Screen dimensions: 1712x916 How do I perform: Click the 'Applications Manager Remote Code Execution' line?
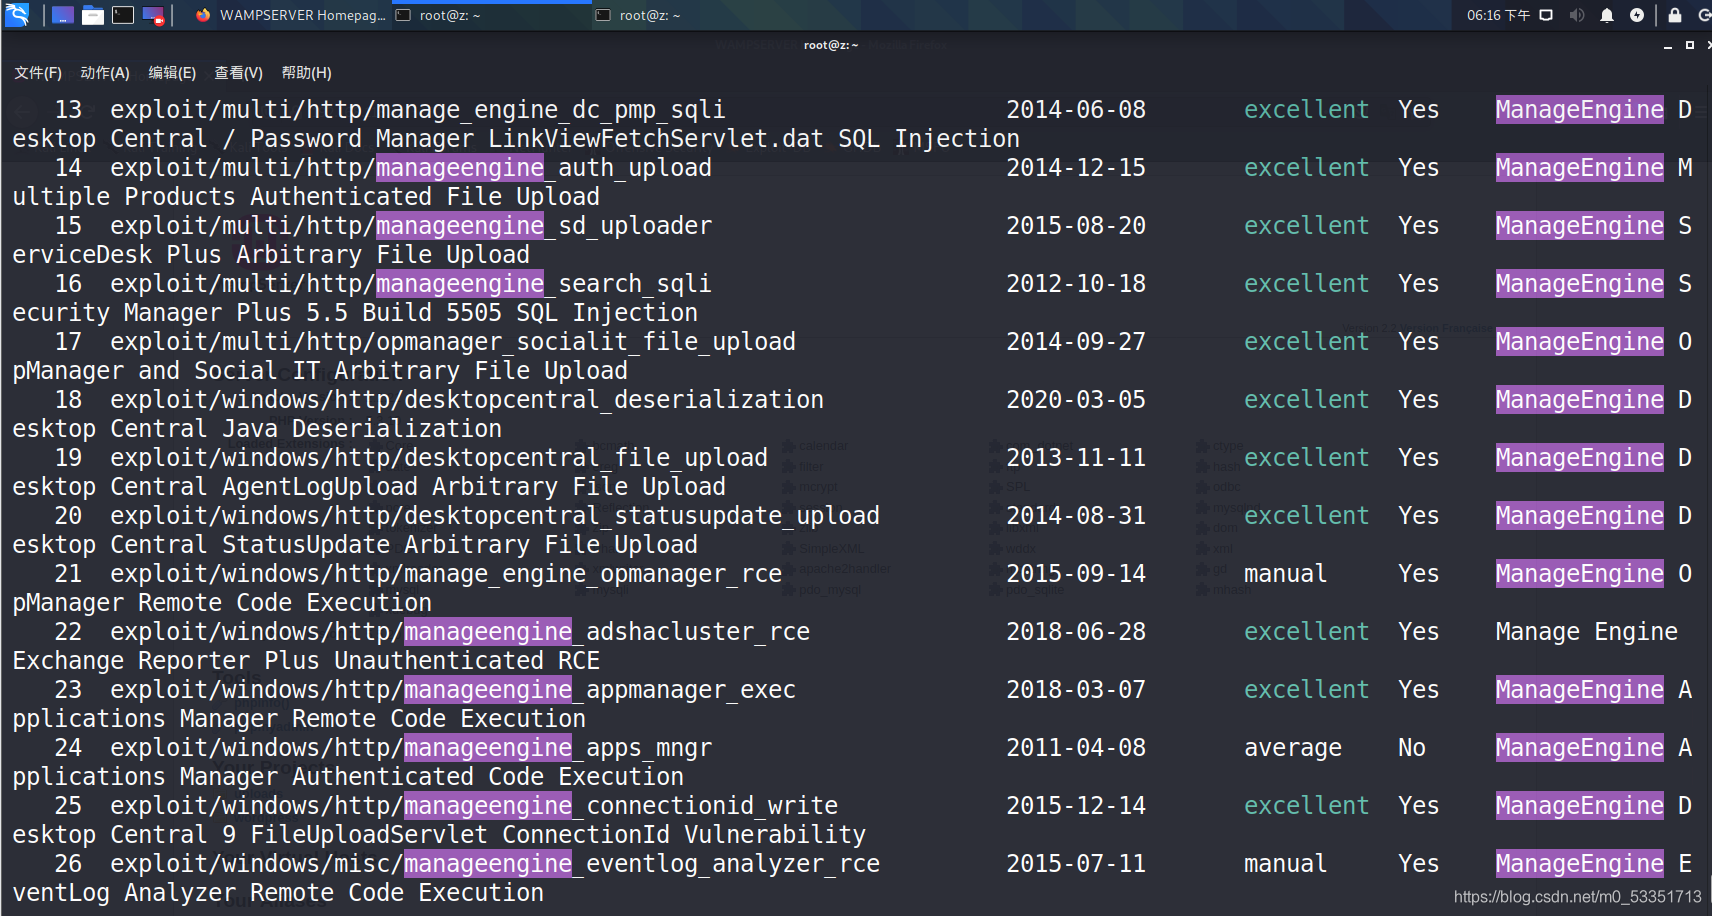[x=299, y=718]
